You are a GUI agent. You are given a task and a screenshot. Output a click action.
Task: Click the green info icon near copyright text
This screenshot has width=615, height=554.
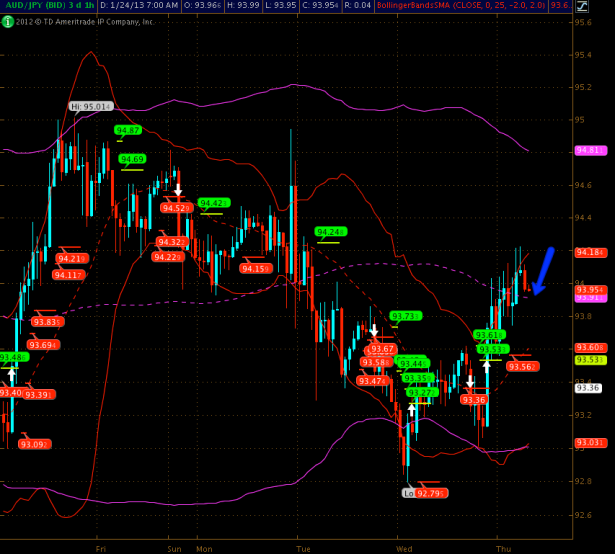pyautogui.click(x=8, y=25)
